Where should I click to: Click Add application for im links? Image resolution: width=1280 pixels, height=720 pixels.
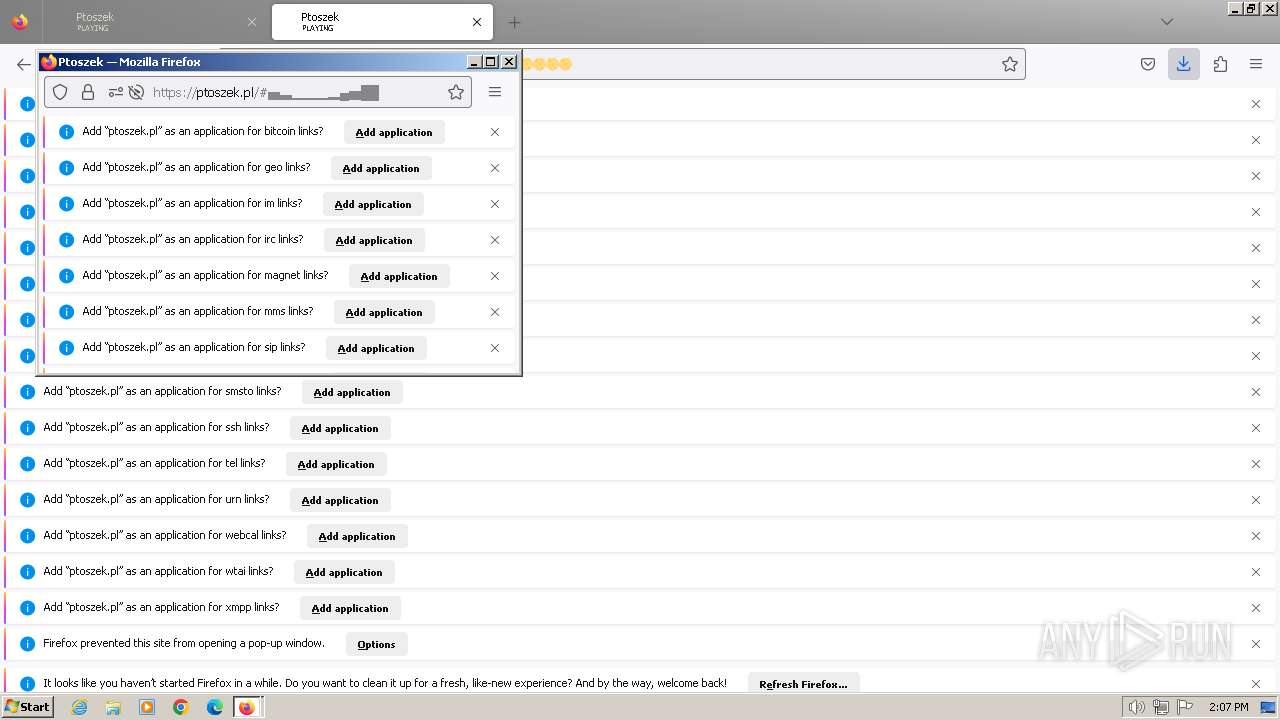tap(373, 204)
